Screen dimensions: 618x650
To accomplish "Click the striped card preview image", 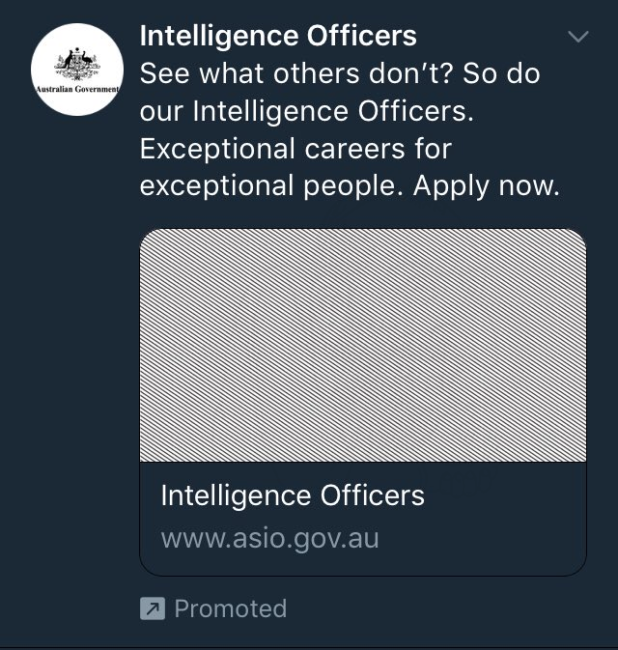I will [362, 345].
